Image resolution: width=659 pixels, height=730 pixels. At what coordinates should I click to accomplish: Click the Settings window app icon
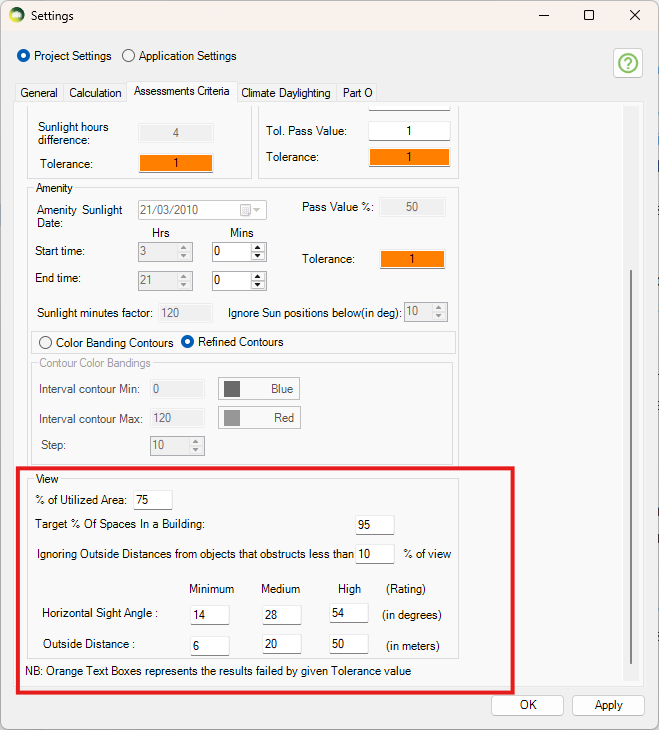click(16, 16)
